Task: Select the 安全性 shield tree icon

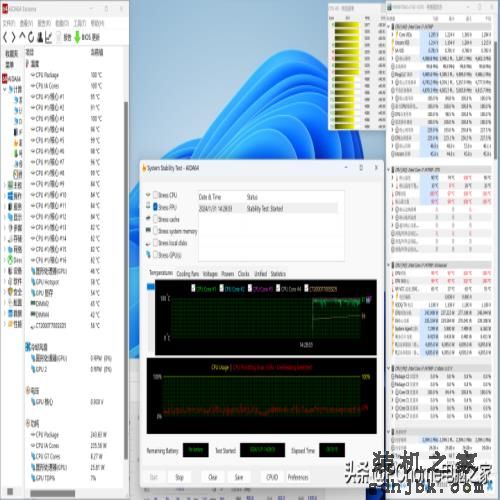Action: (x=11, y=292)
